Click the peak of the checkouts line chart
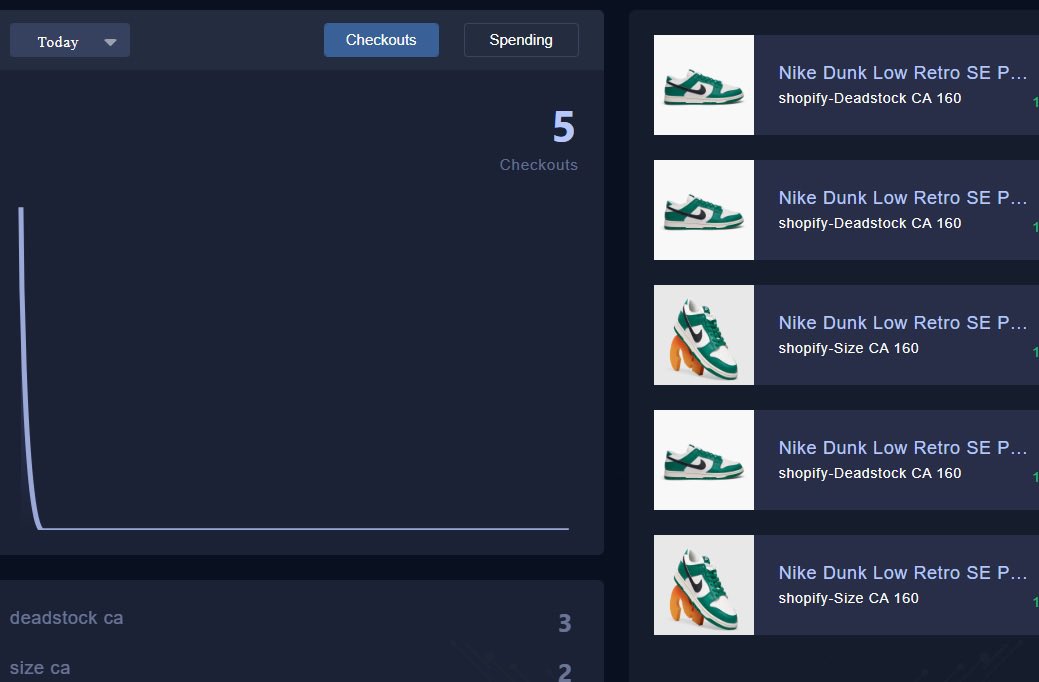This screenshot has height=682, width=1039. [21, 209]
